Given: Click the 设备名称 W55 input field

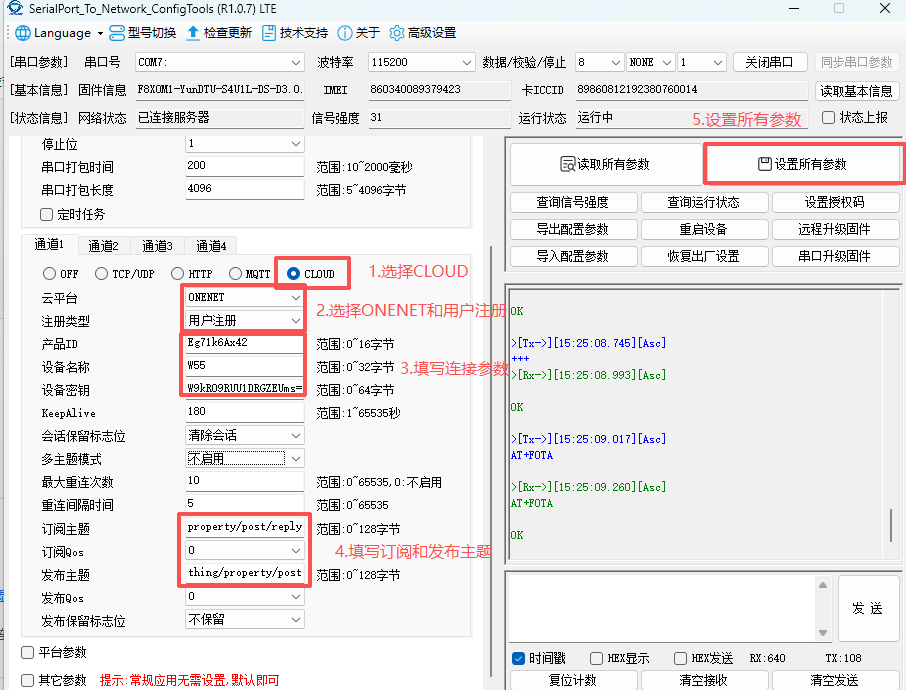Looking at the screenshot, I should 244,366.
